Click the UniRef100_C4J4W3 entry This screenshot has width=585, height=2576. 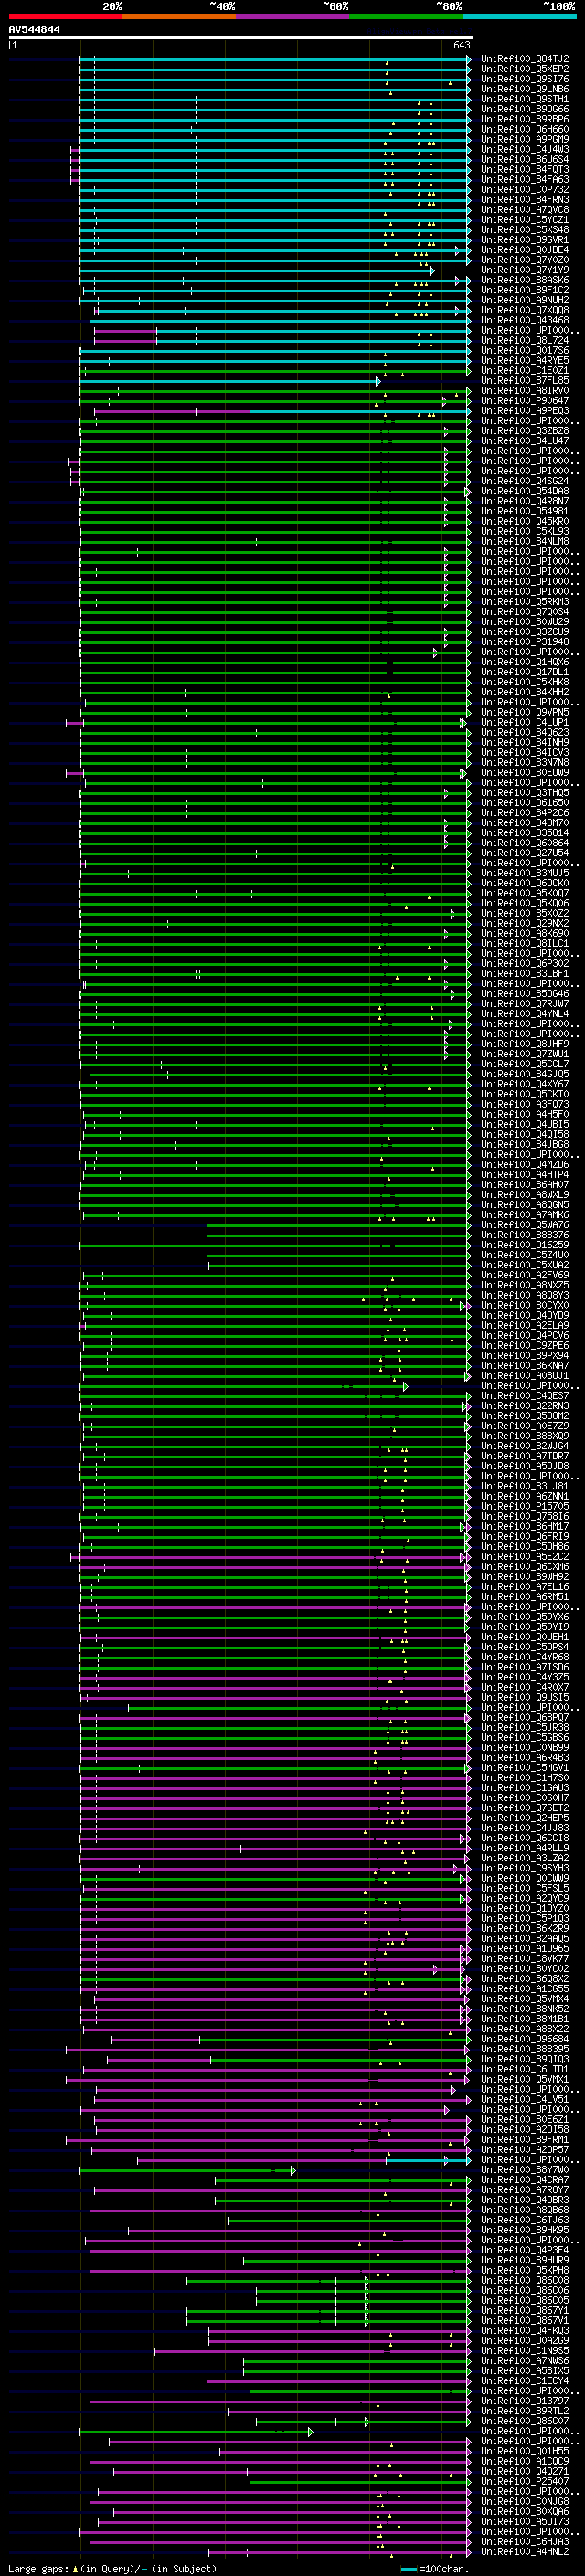click(x=524, y=149)
